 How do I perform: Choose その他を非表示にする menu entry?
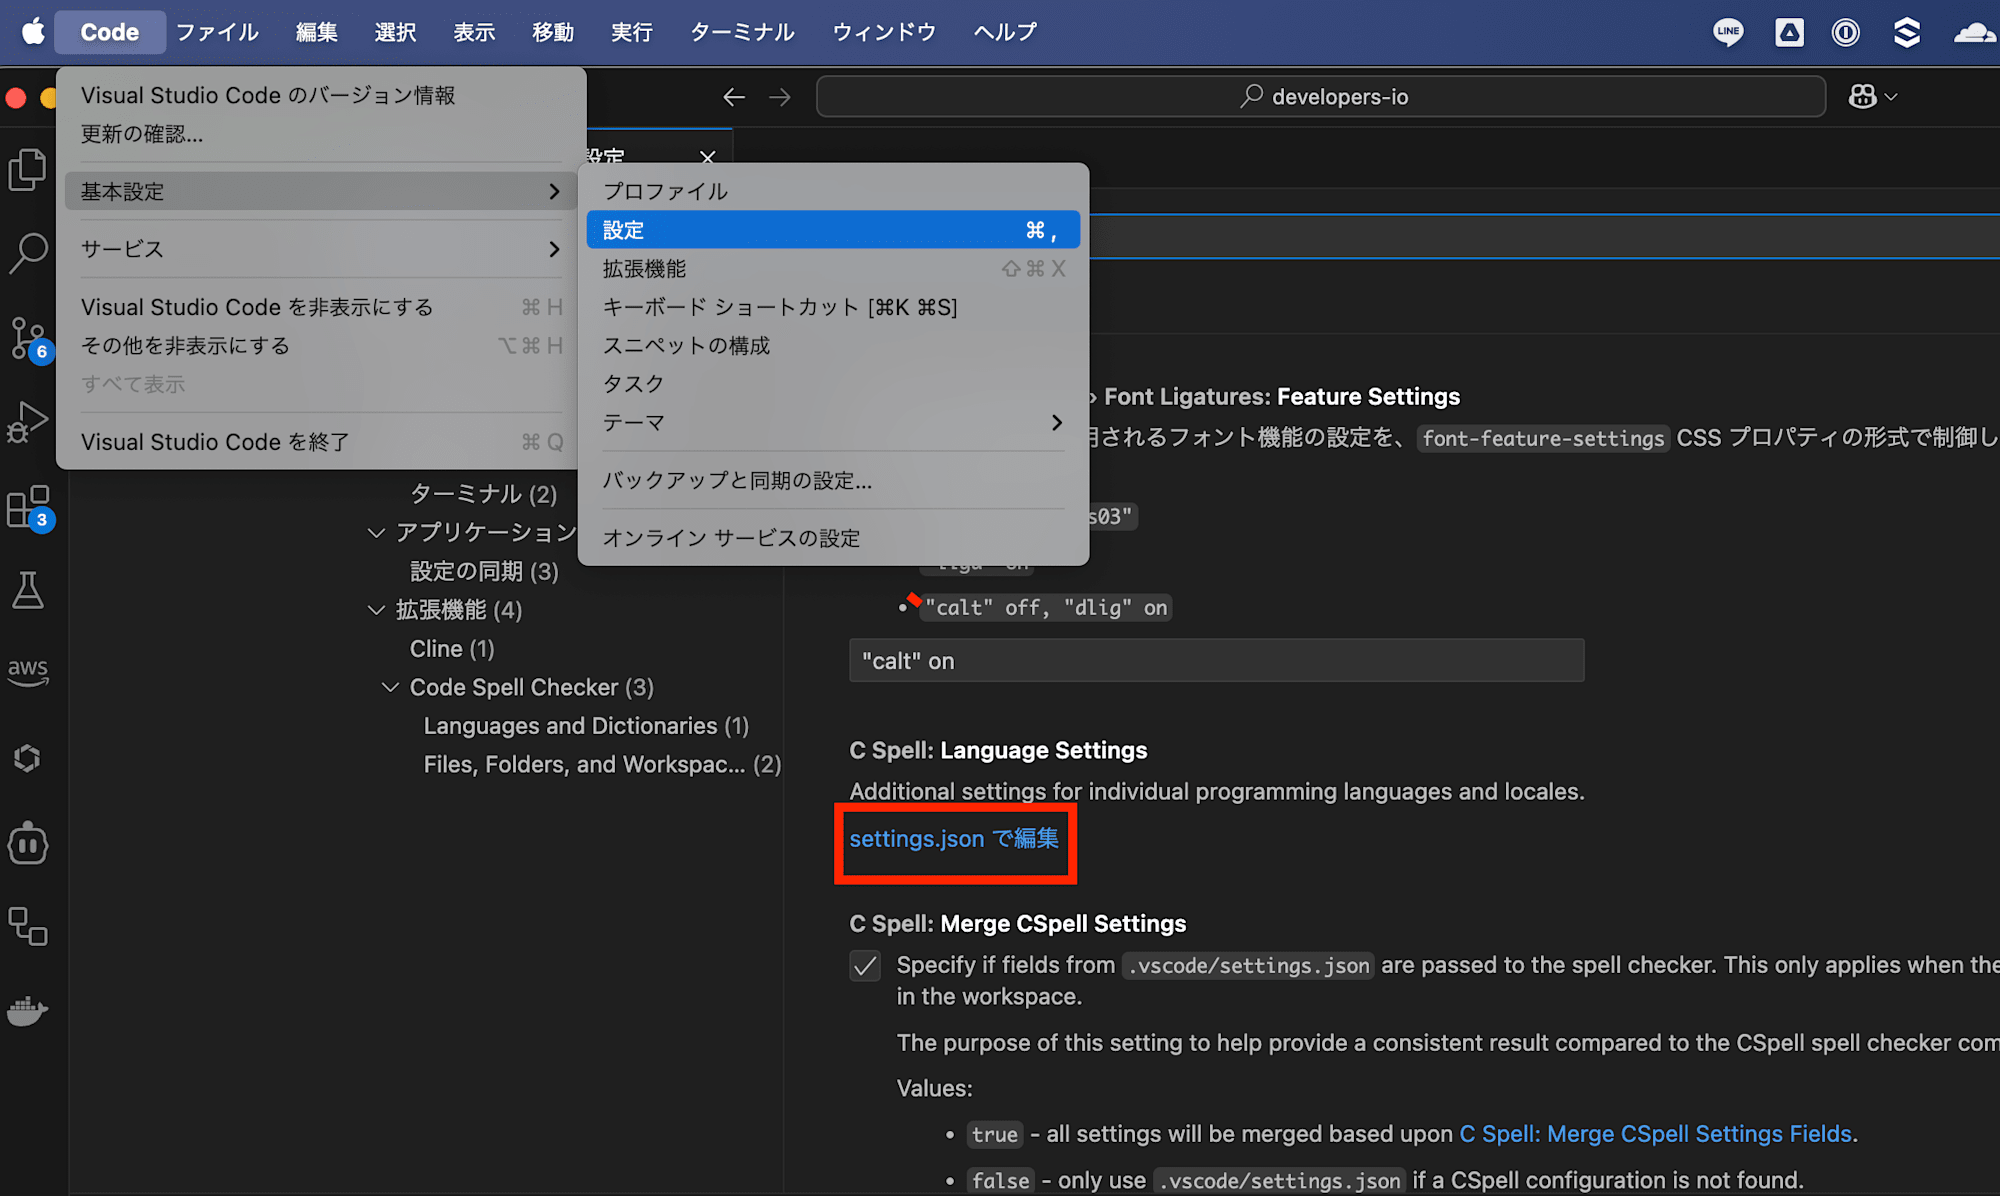coord(321,346)
